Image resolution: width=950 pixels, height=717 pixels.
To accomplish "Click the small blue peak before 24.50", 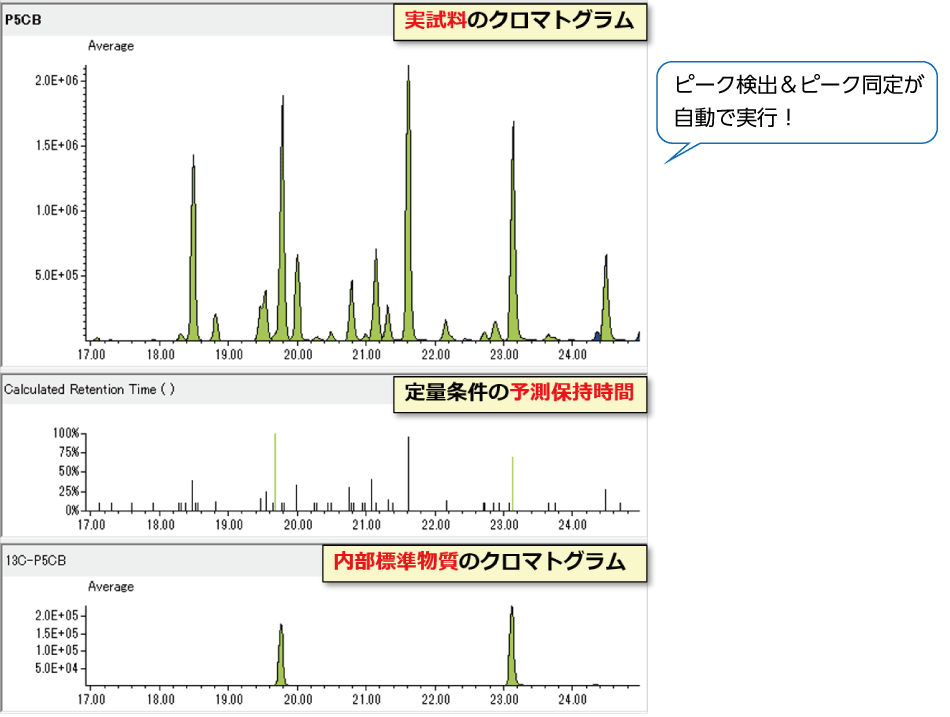I will click(597, 336).
